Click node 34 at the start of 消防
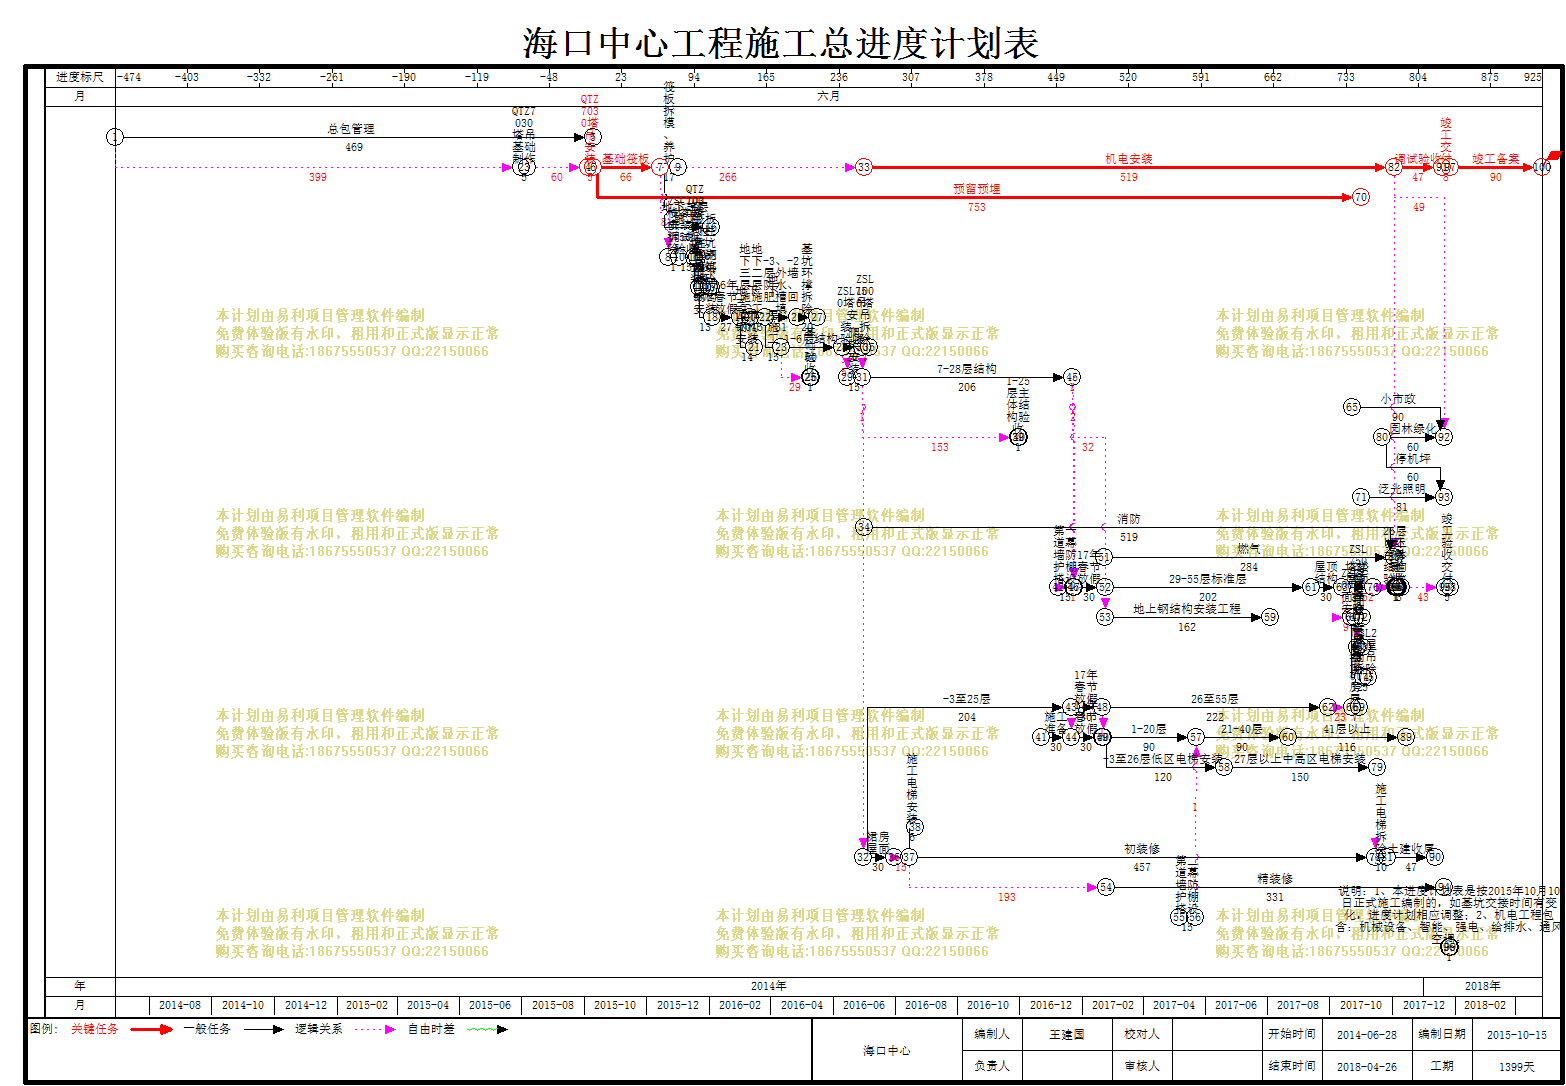This screenshot has height=1086, width=1566. 864,527
